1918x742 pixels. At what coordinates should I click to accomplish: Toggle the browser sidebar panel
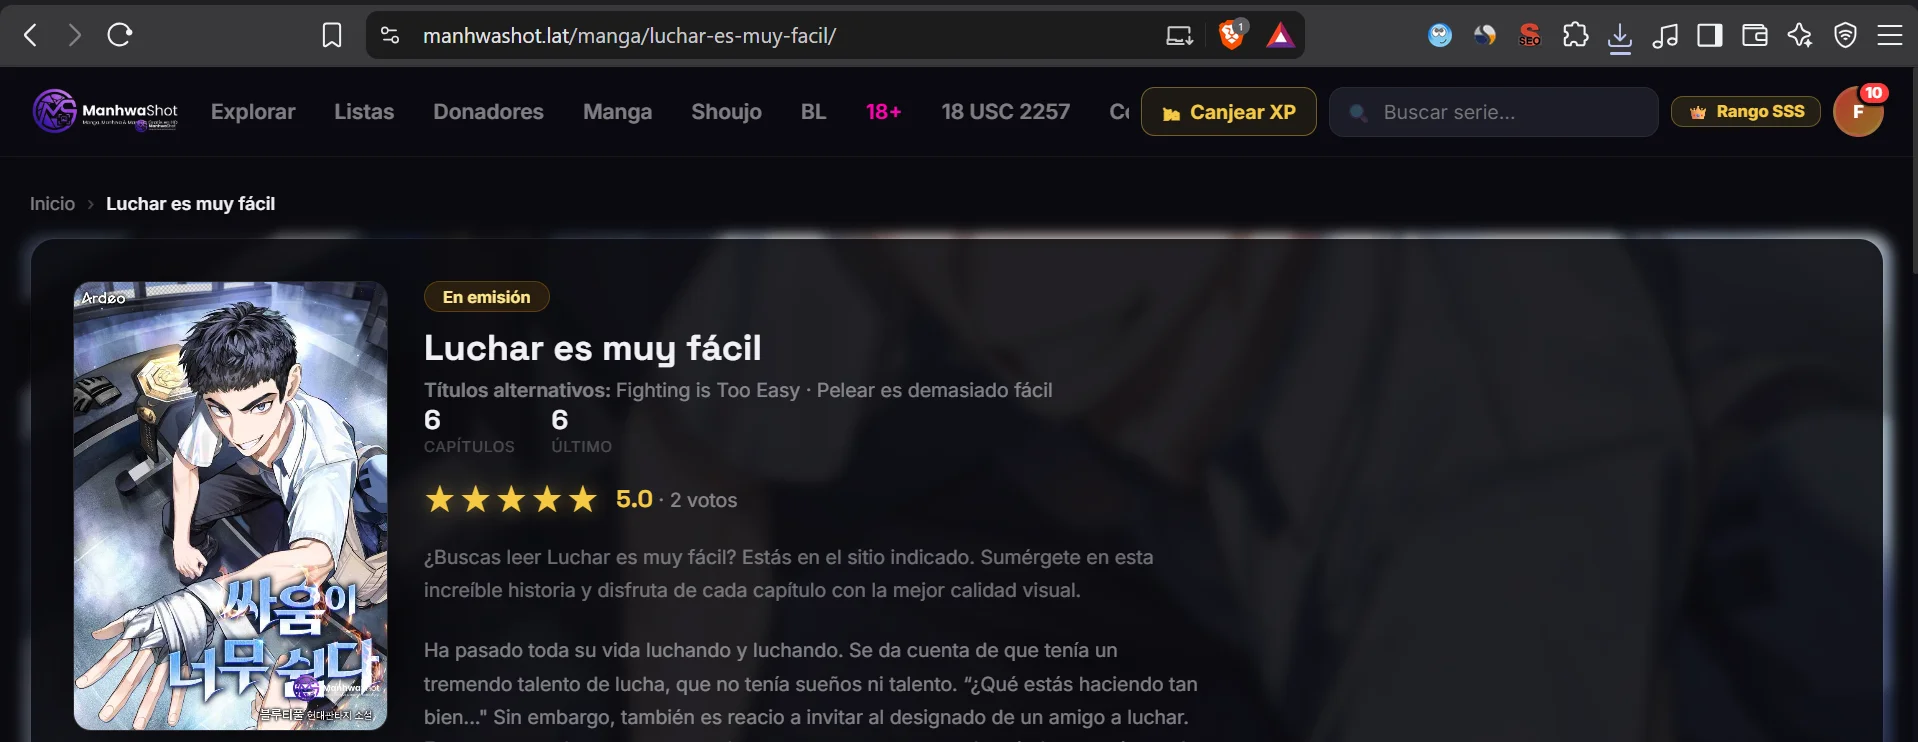tap(1710, 36)
